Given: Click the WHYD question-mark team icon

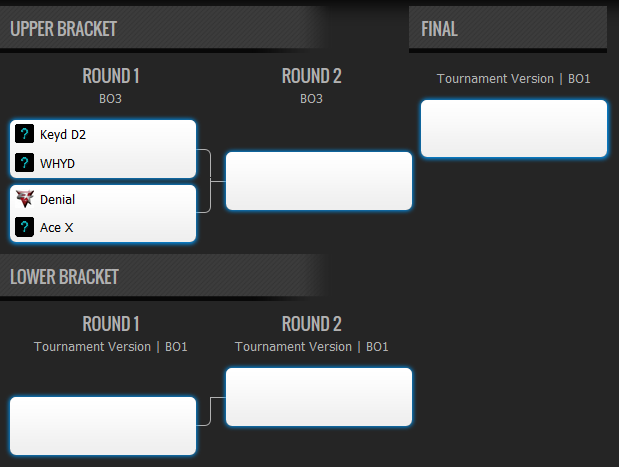Looking at the screenshot, I should [24, 163].
